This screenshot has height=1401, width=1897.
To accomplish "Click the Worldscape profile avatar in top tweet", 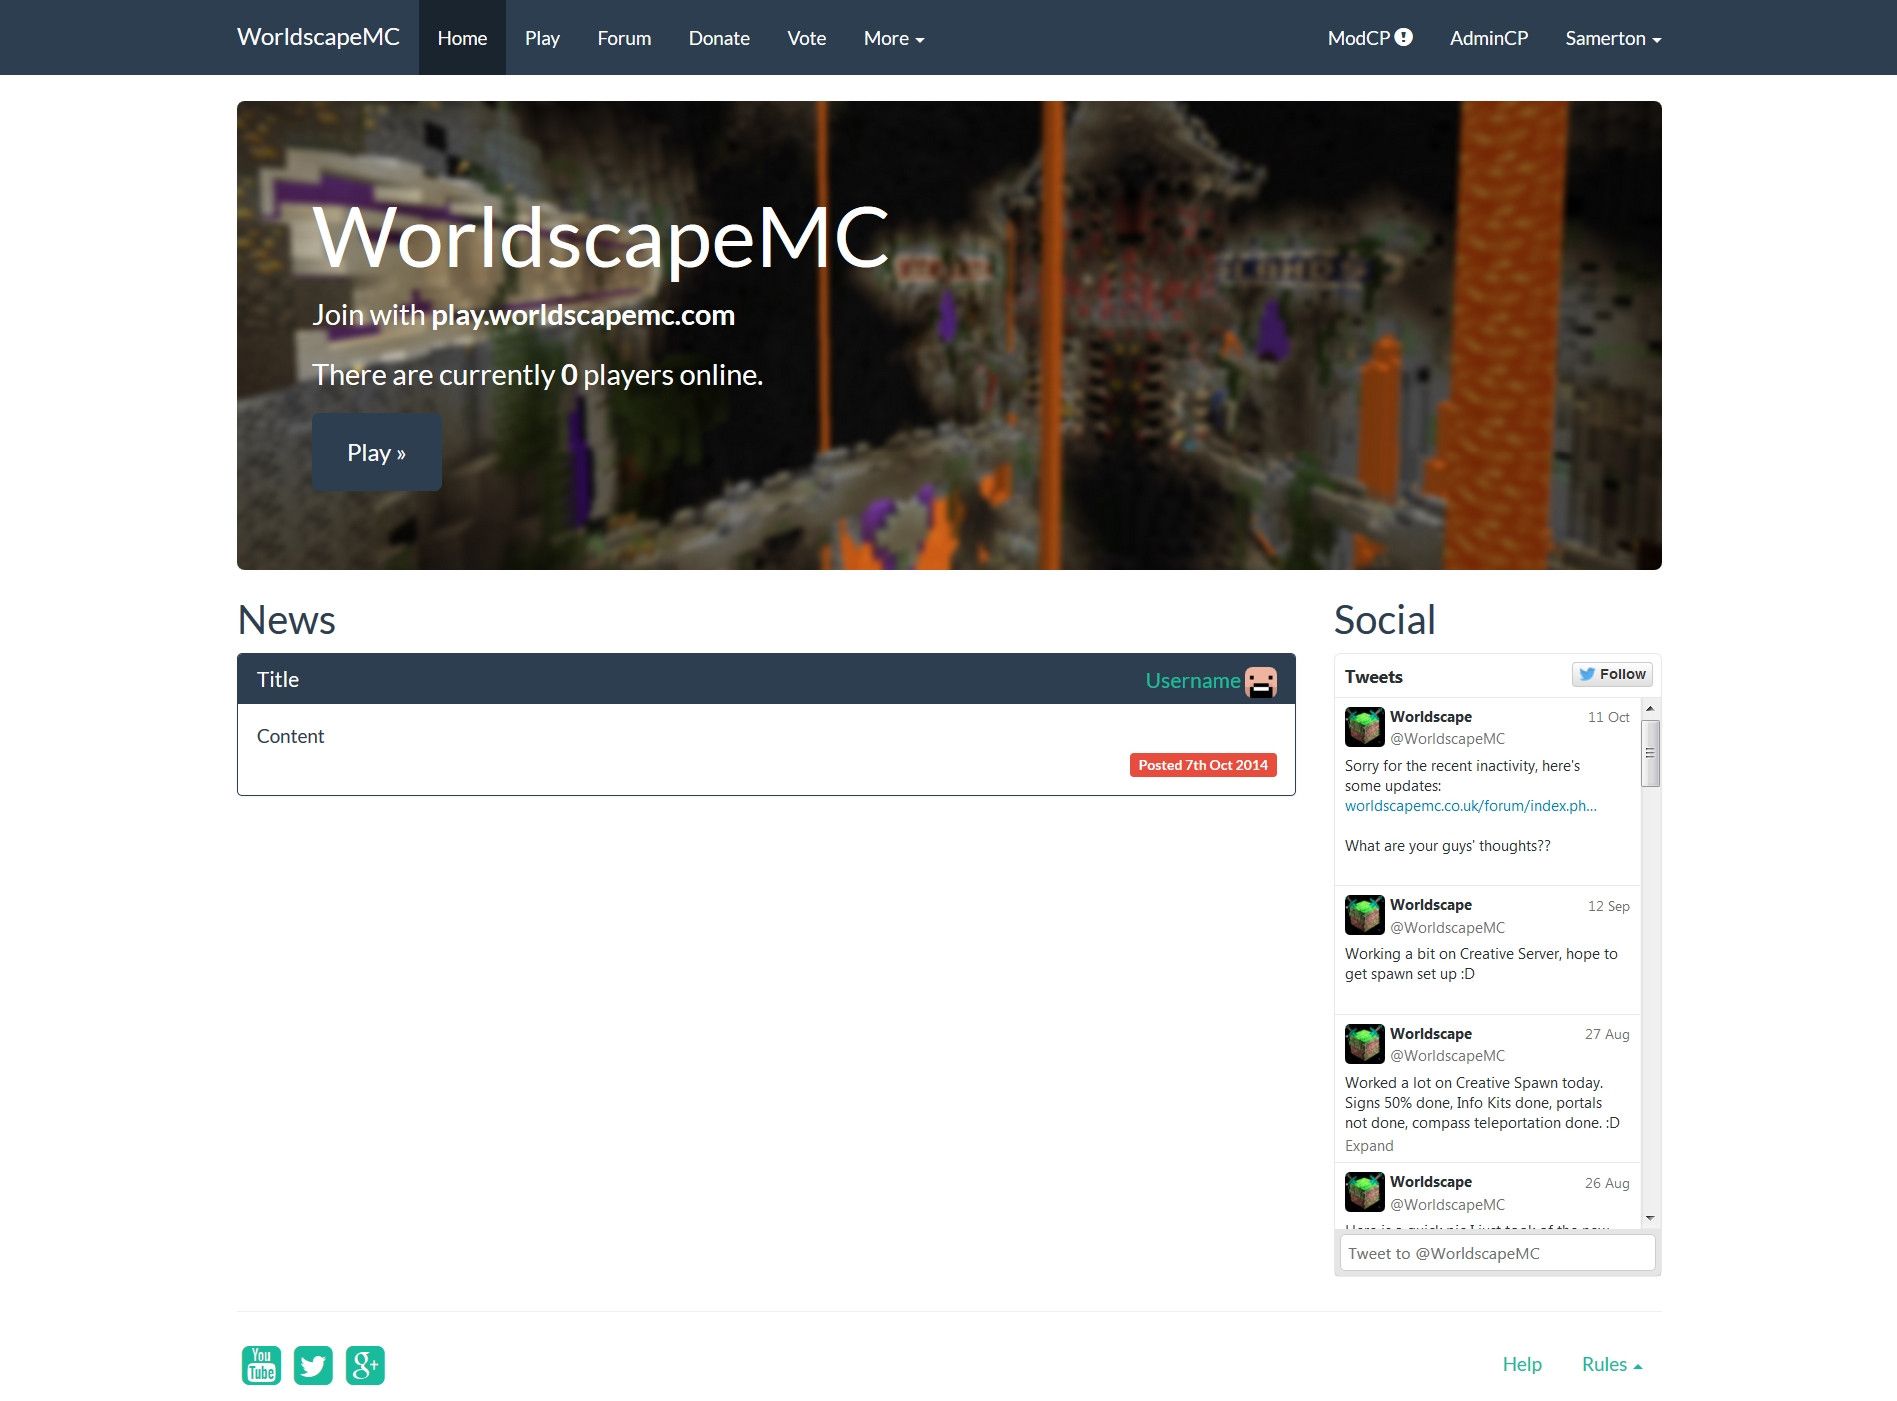I will click(x=1363, y=726).
